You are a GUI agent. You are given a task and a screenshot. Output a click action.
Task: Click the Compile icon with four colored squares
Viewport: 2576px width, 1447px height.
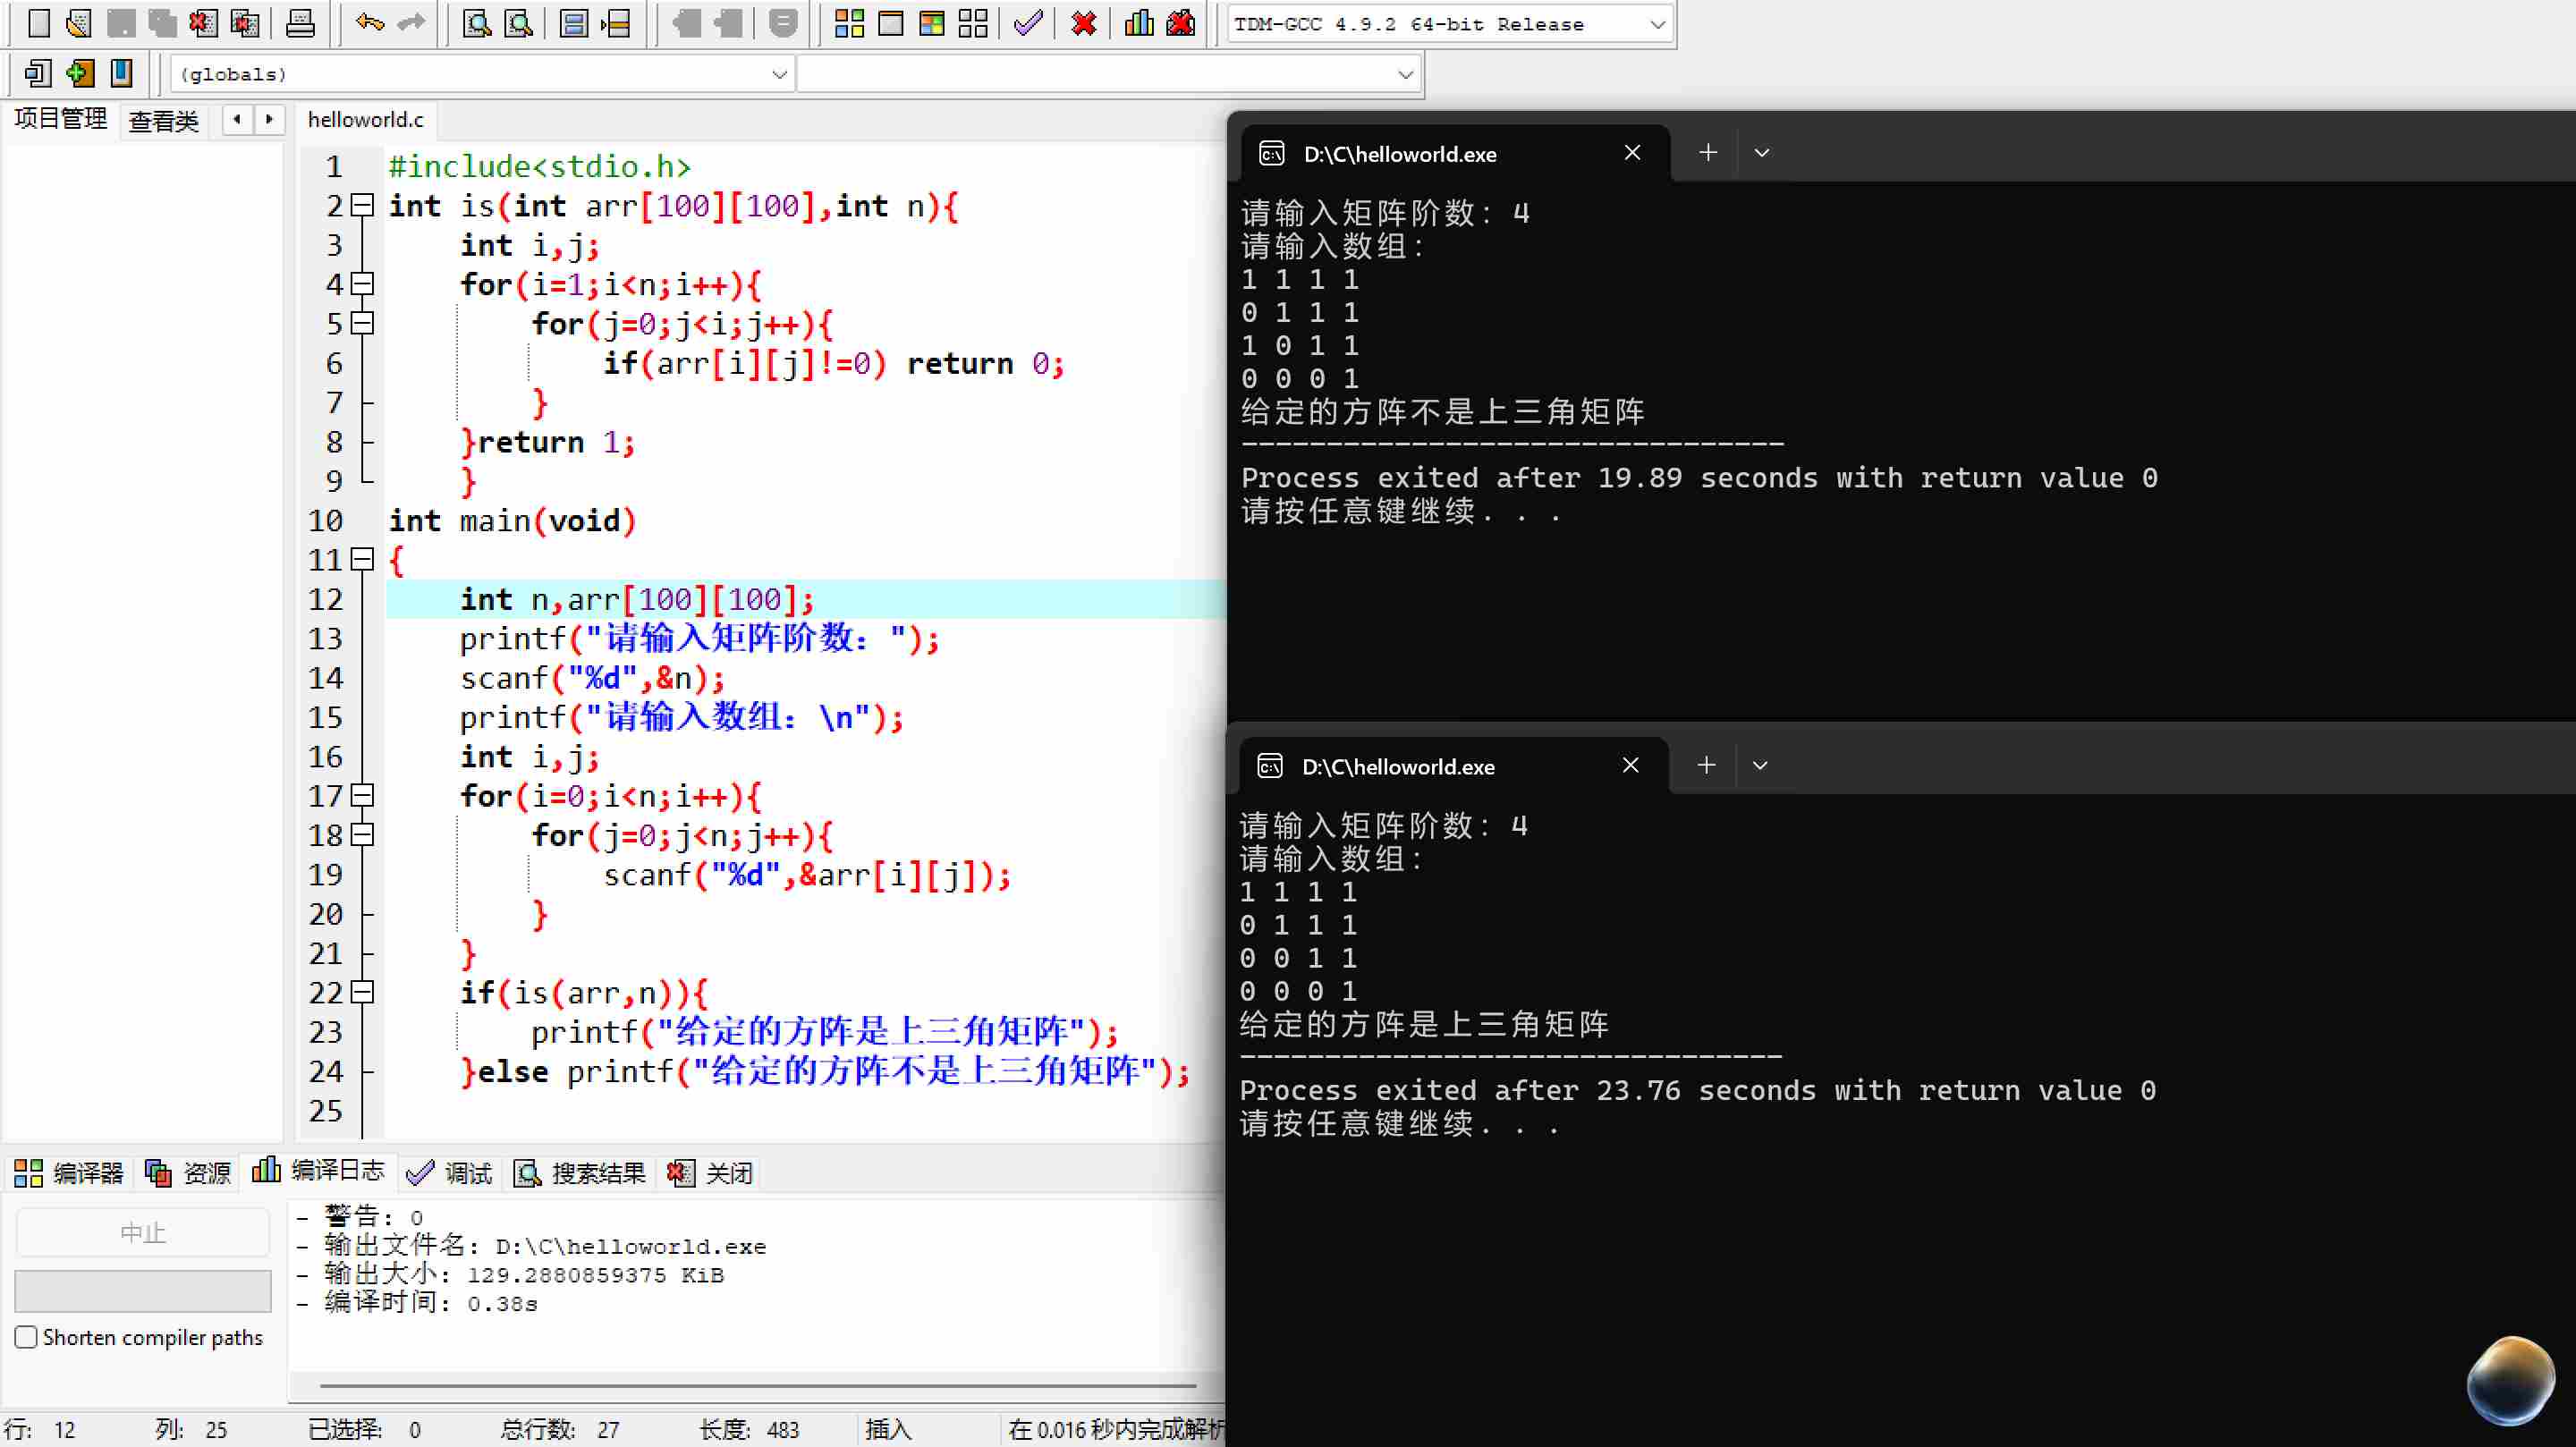848,23
